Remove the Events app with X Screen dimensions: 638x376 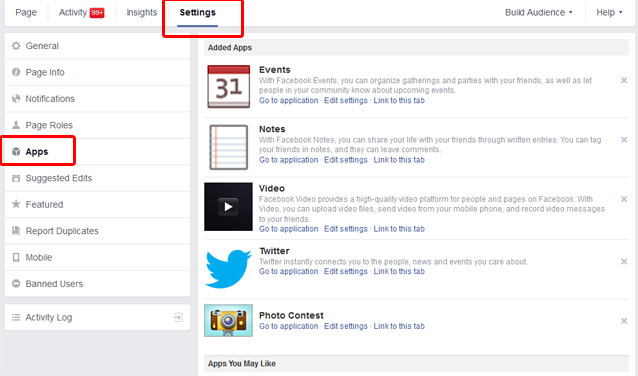click(624, 81)
